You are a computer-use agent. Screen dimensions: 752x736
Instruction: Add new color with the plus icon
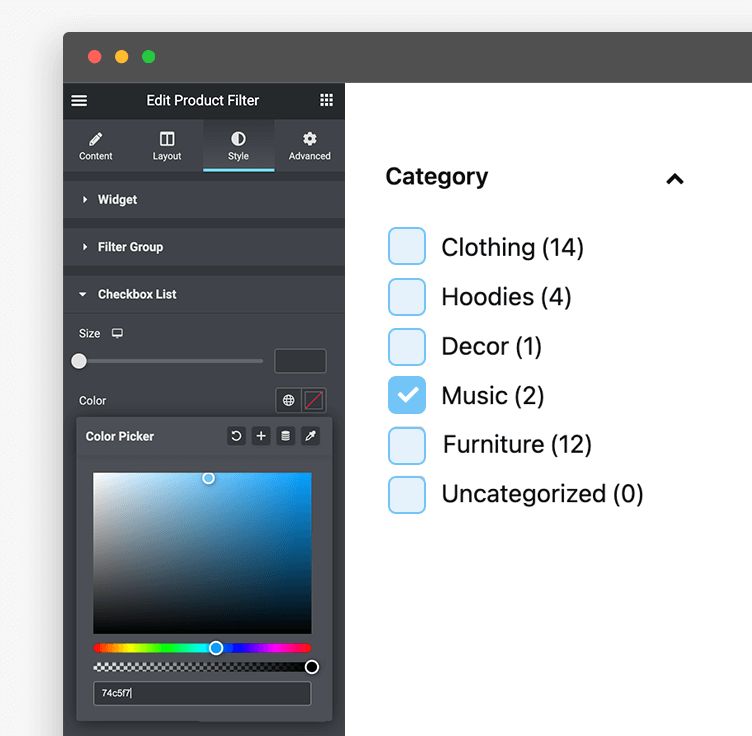261,436
